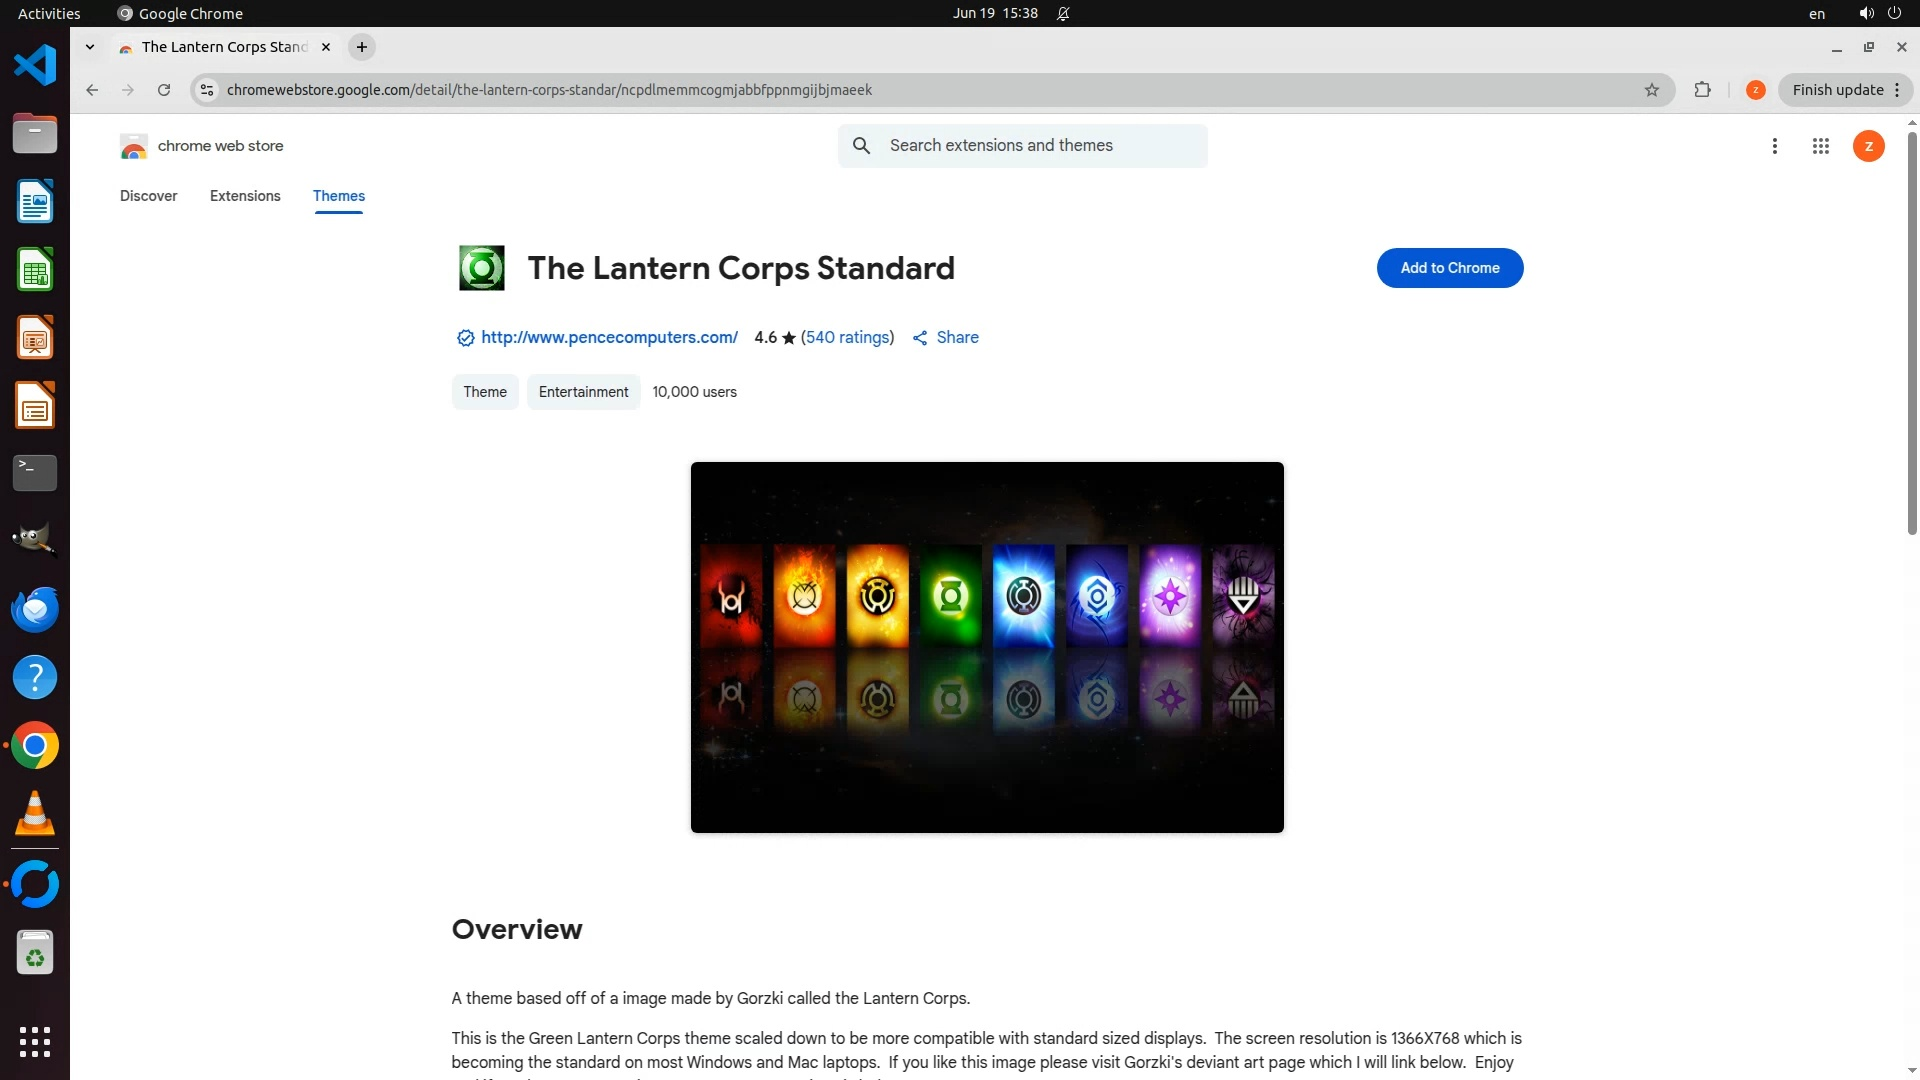Click the site information icon
This screenshot has width=1920, height=1080.
207,90
